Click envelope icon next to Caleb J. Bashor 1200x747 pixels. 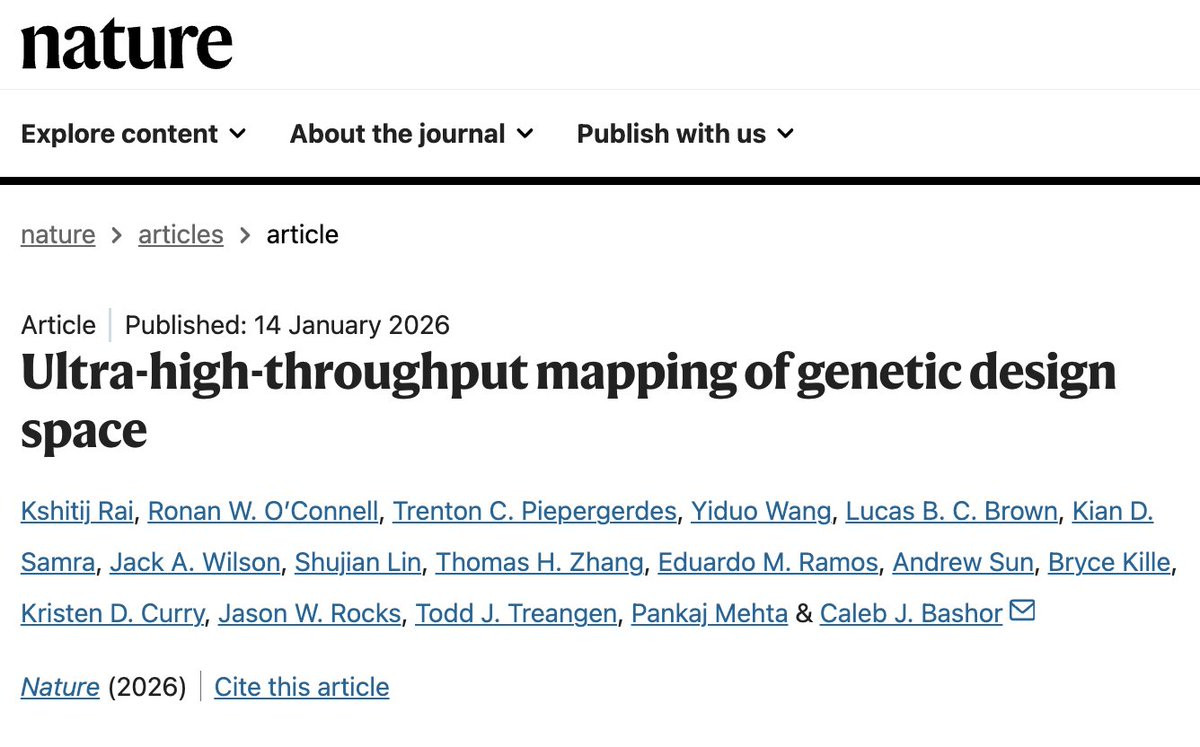pyautogui.click(x=1022, y=611)
